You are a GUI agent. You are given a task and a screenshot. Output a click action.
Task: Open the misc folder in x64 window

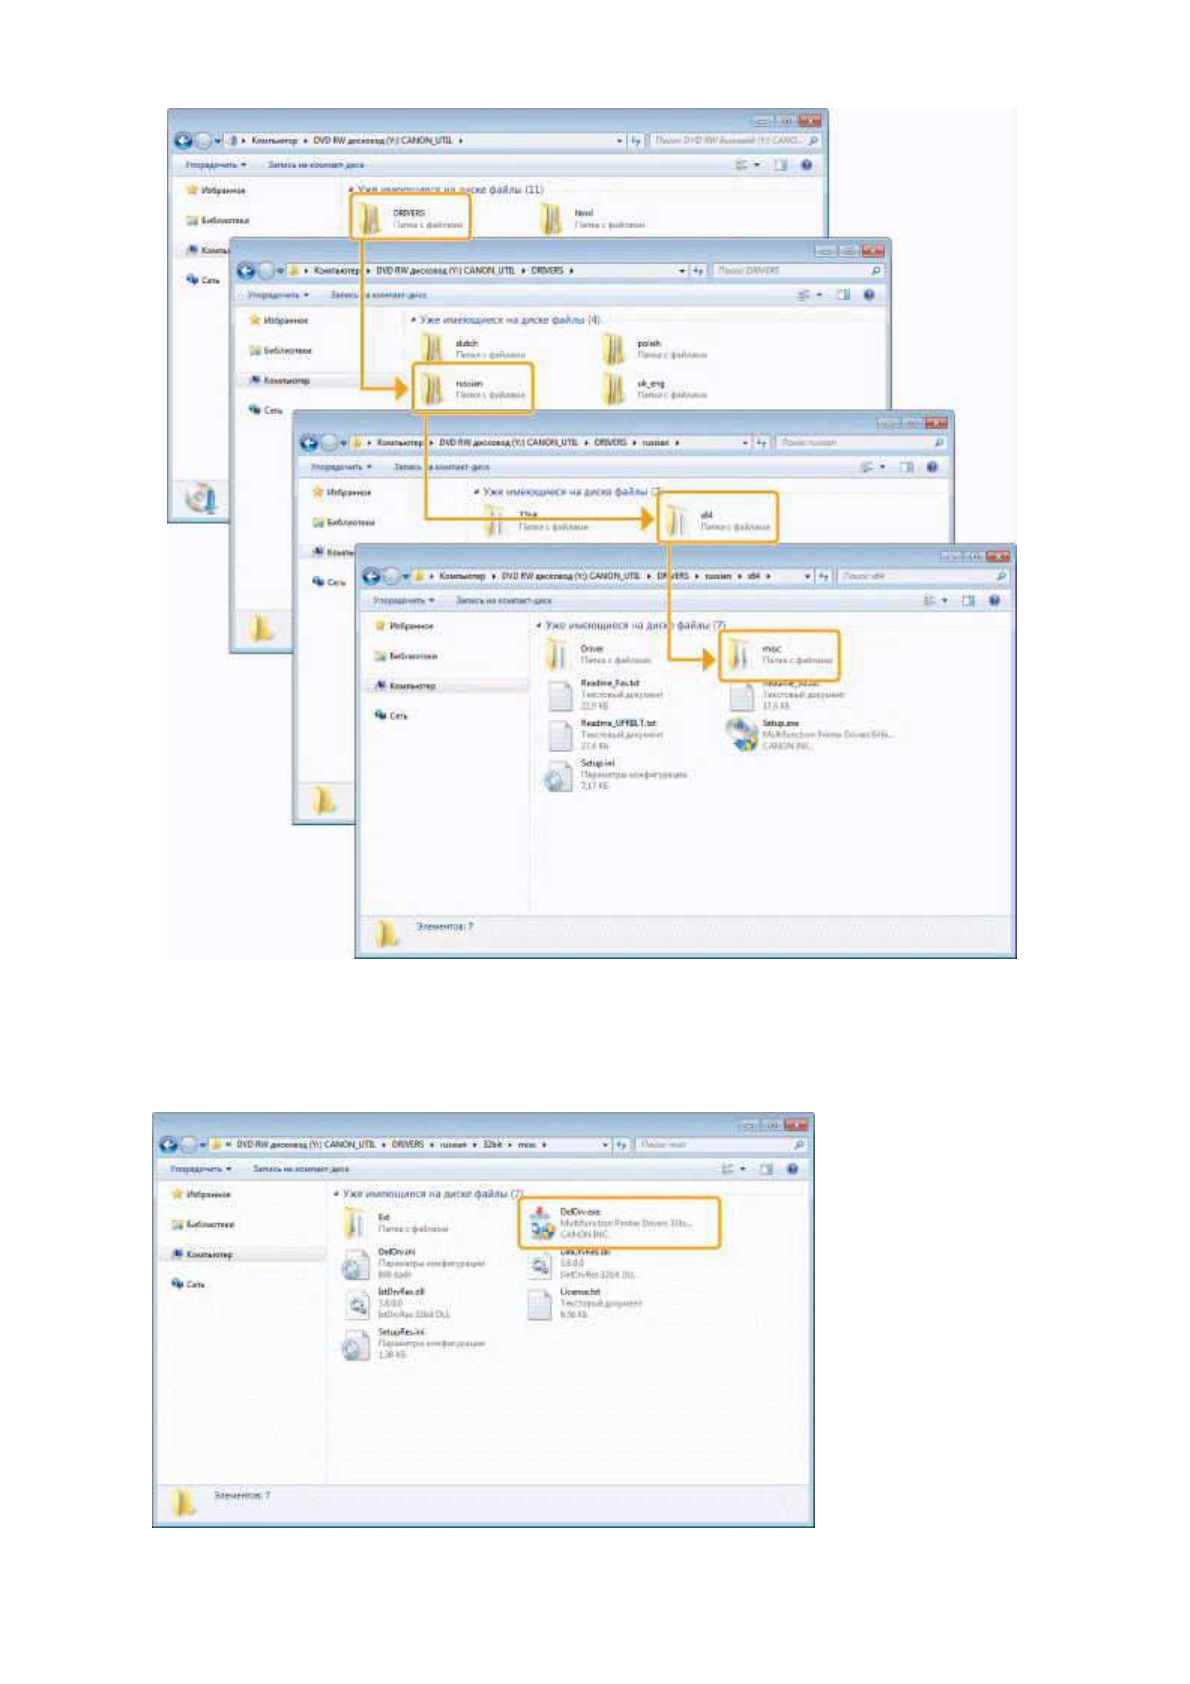[740, 654]
